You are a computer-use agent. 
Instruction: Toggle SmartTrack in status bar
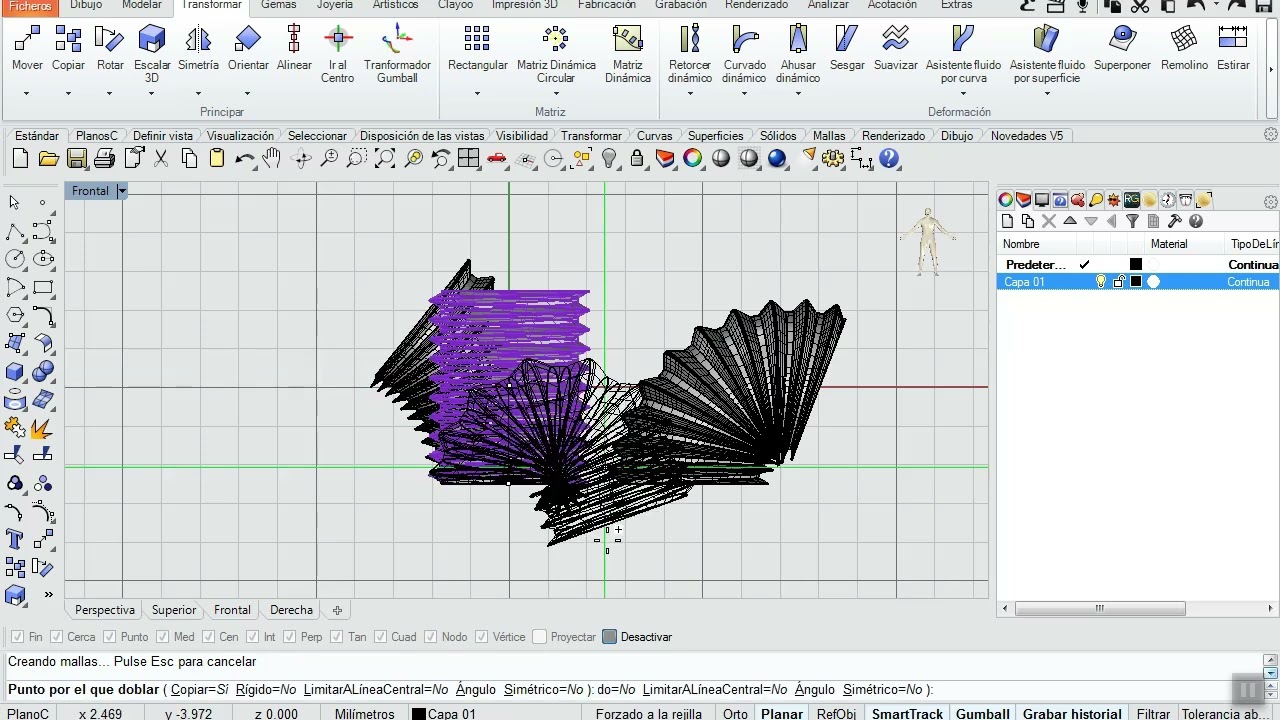(907, 714)
